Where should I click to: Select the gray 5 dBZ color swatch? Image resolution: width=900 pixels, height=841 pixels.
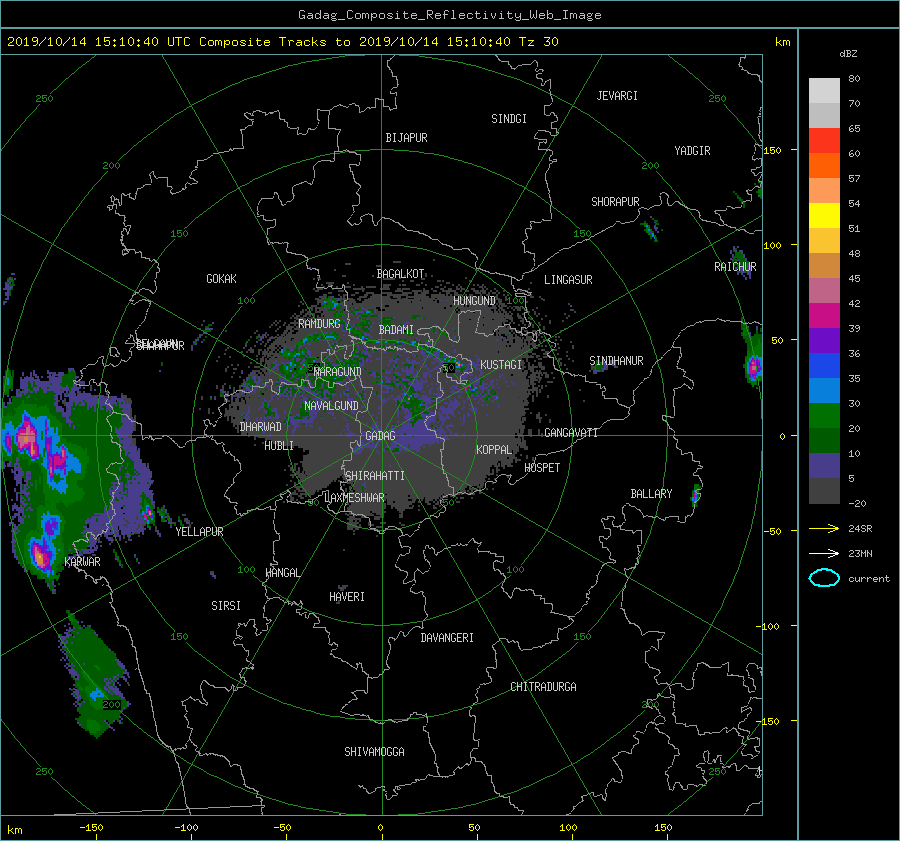824,491
